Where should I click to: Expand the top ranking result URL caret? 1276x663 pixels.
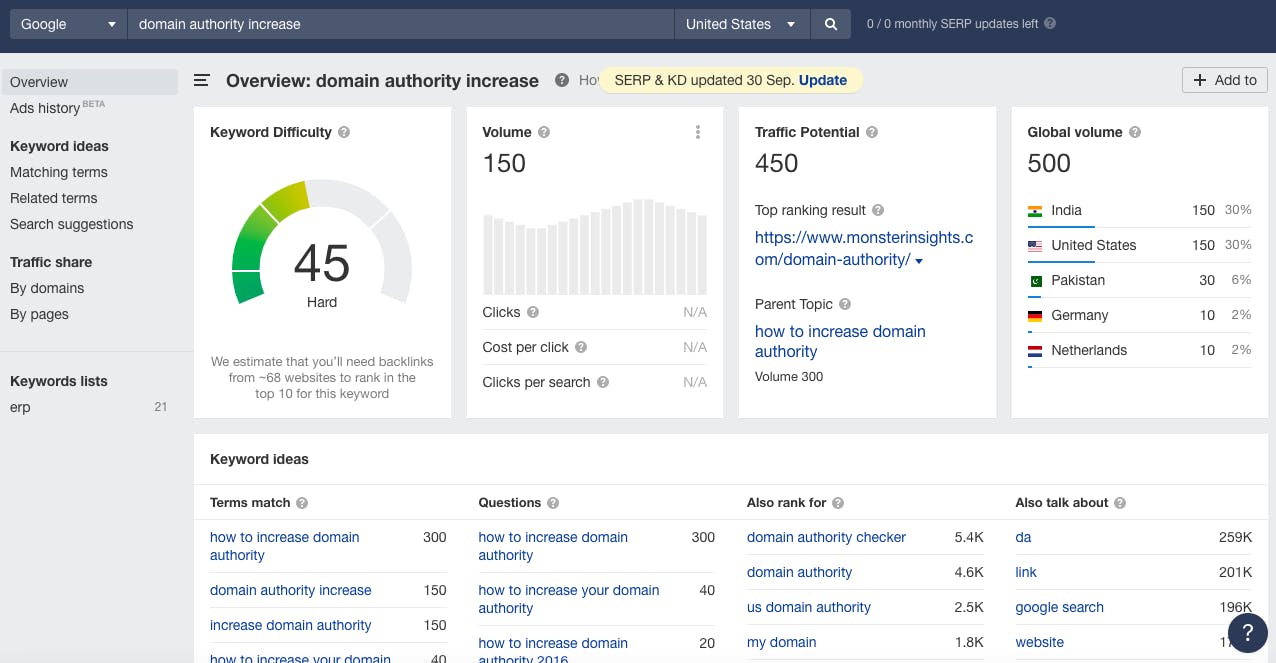tap(919, 261)
